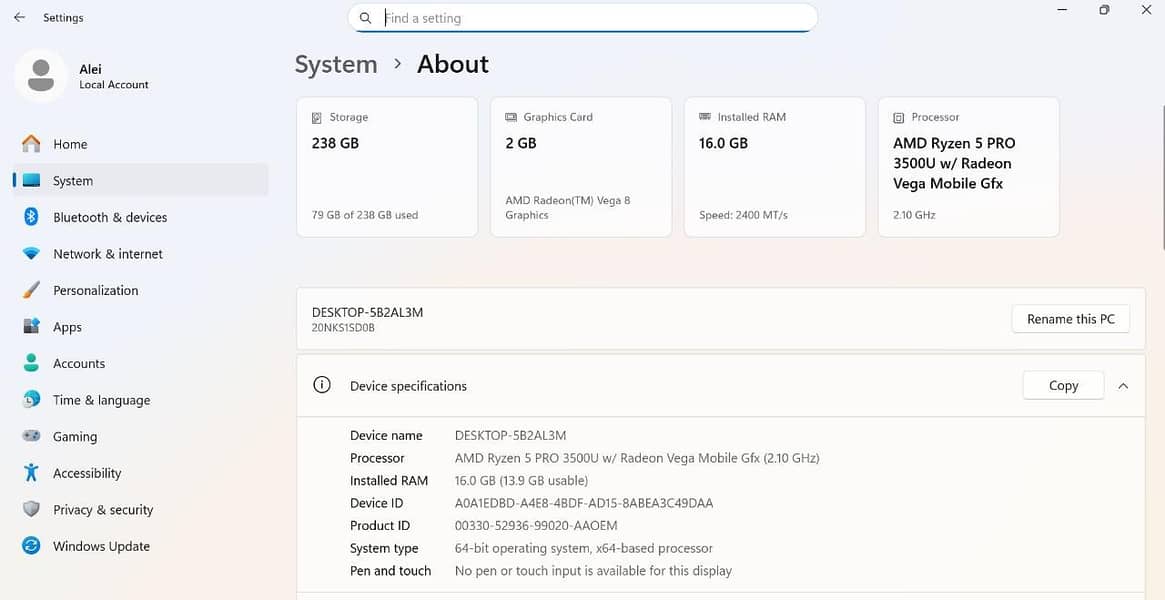Click the Personalization paintbrush icon
Screen dimensions: 1165x600
coord(31,290)
